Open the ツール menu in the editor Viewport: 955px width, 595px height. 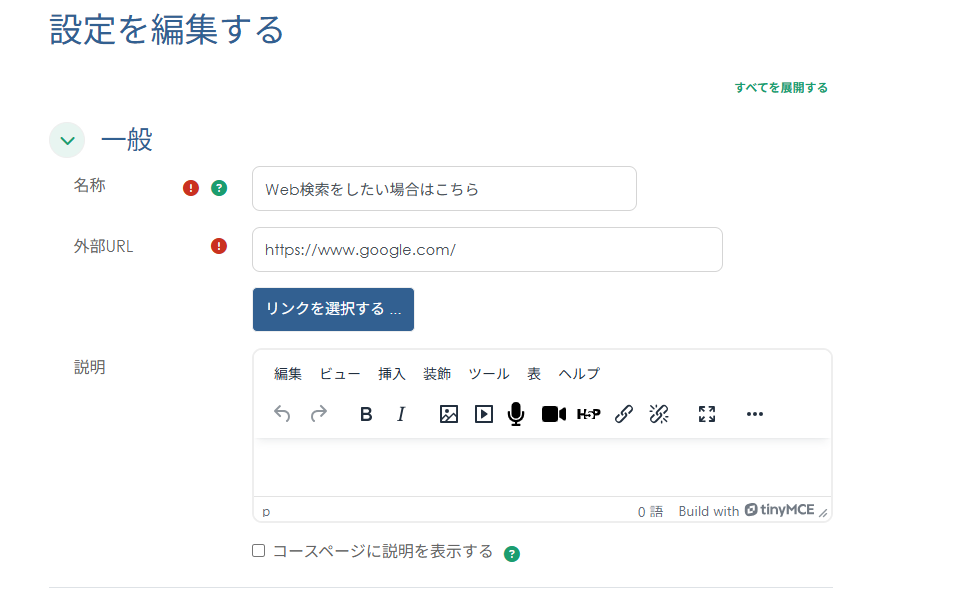pos(489,373)
